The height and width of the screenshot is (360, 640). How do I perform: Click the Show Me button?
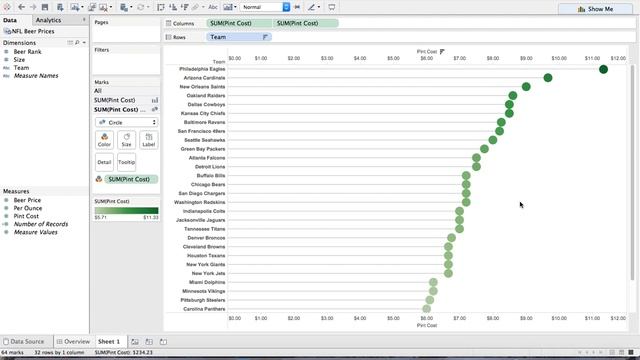click(595, 9)
